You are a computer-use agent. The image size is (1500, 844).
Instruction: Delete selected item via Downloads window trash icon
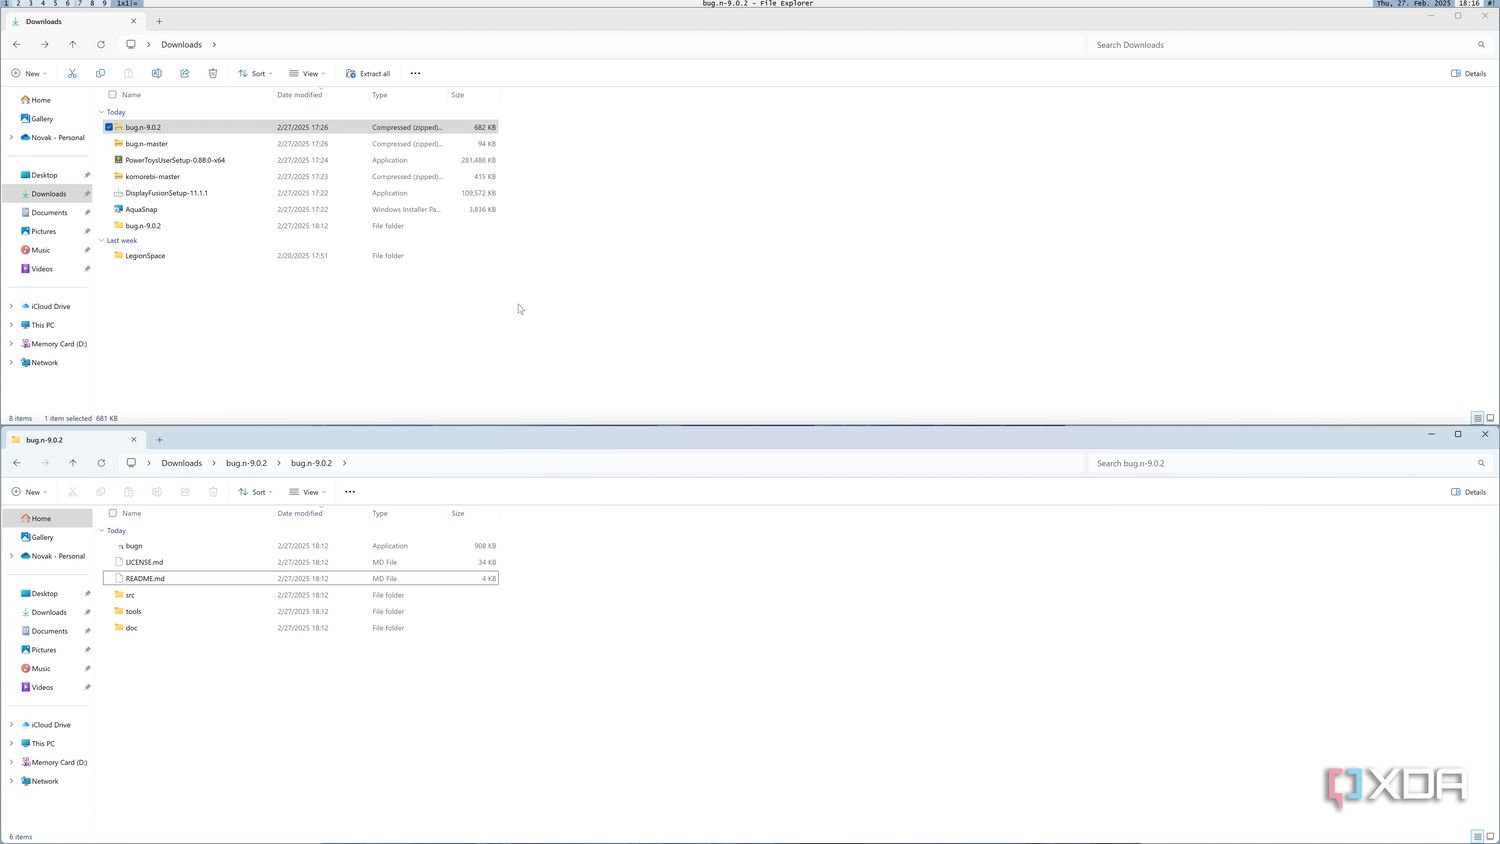click(x=213, y=73)
